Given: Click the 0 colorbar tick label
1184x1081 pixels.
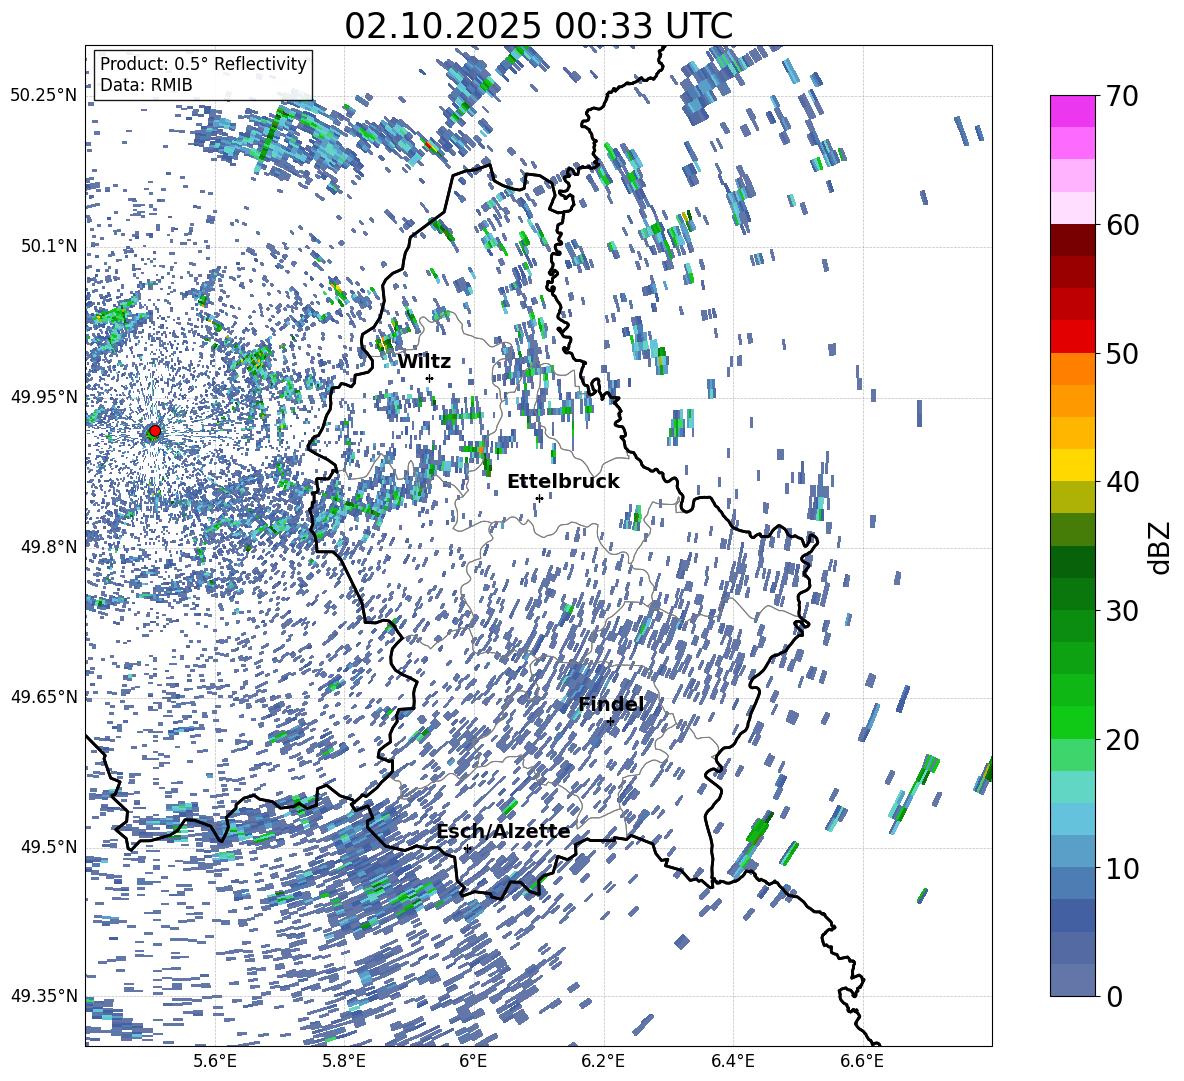Looking at the screenshot, I should 1114,996.
